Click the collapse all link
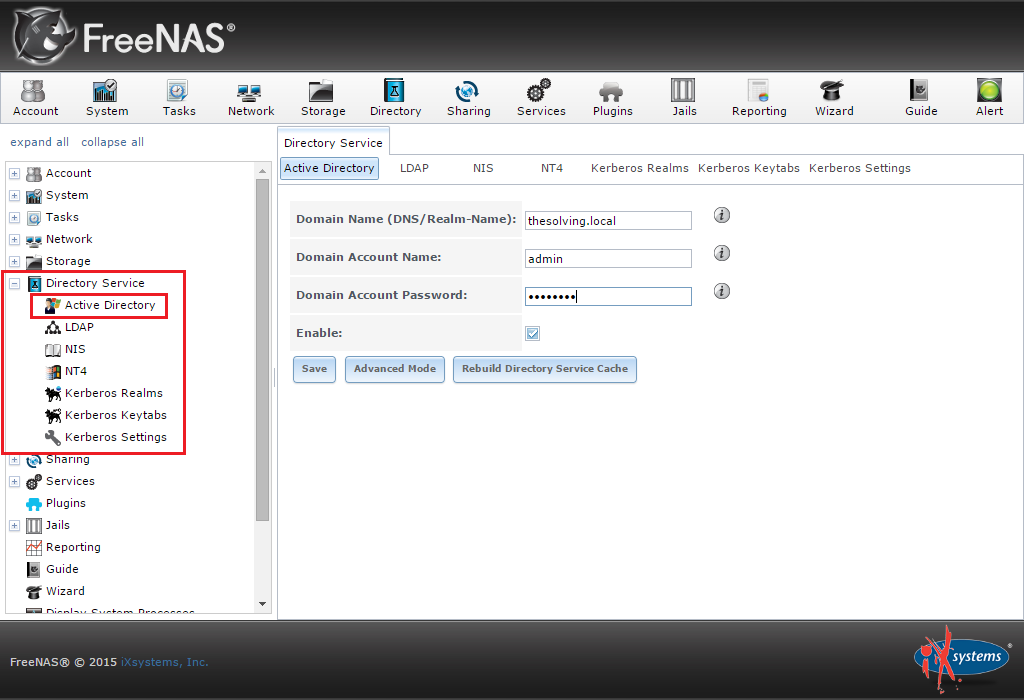1024x700 pixels. tap(112, 142)
